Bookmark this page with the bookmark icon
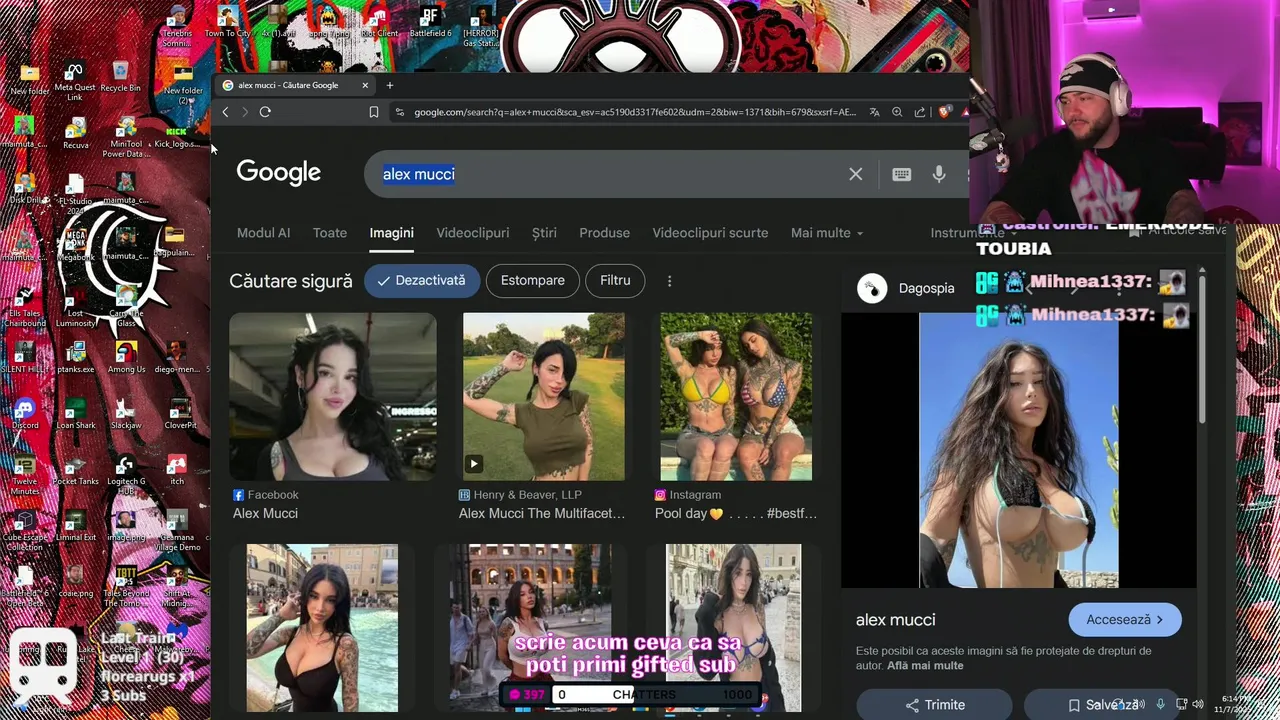 374,112
